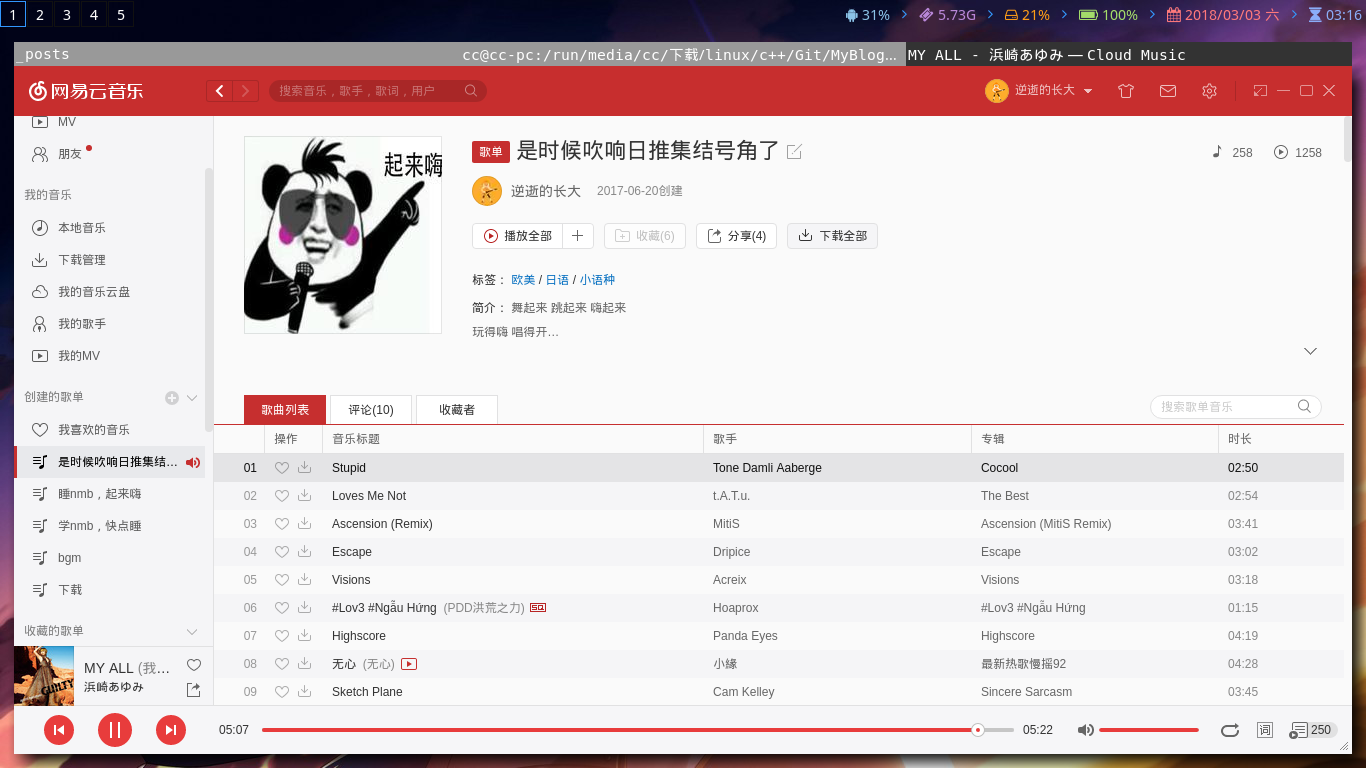
Task: Go back with the navigation arrow
Action: click(x=220, y=91)
